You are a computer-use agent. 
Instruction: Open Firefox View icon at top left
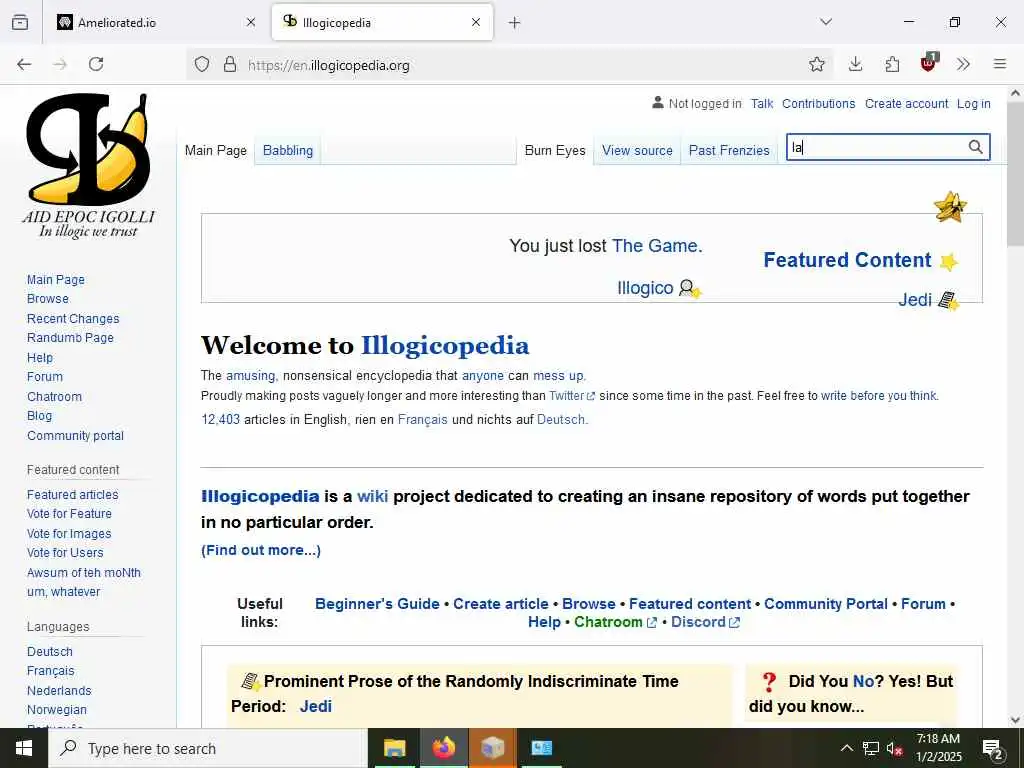click(20, 22)
